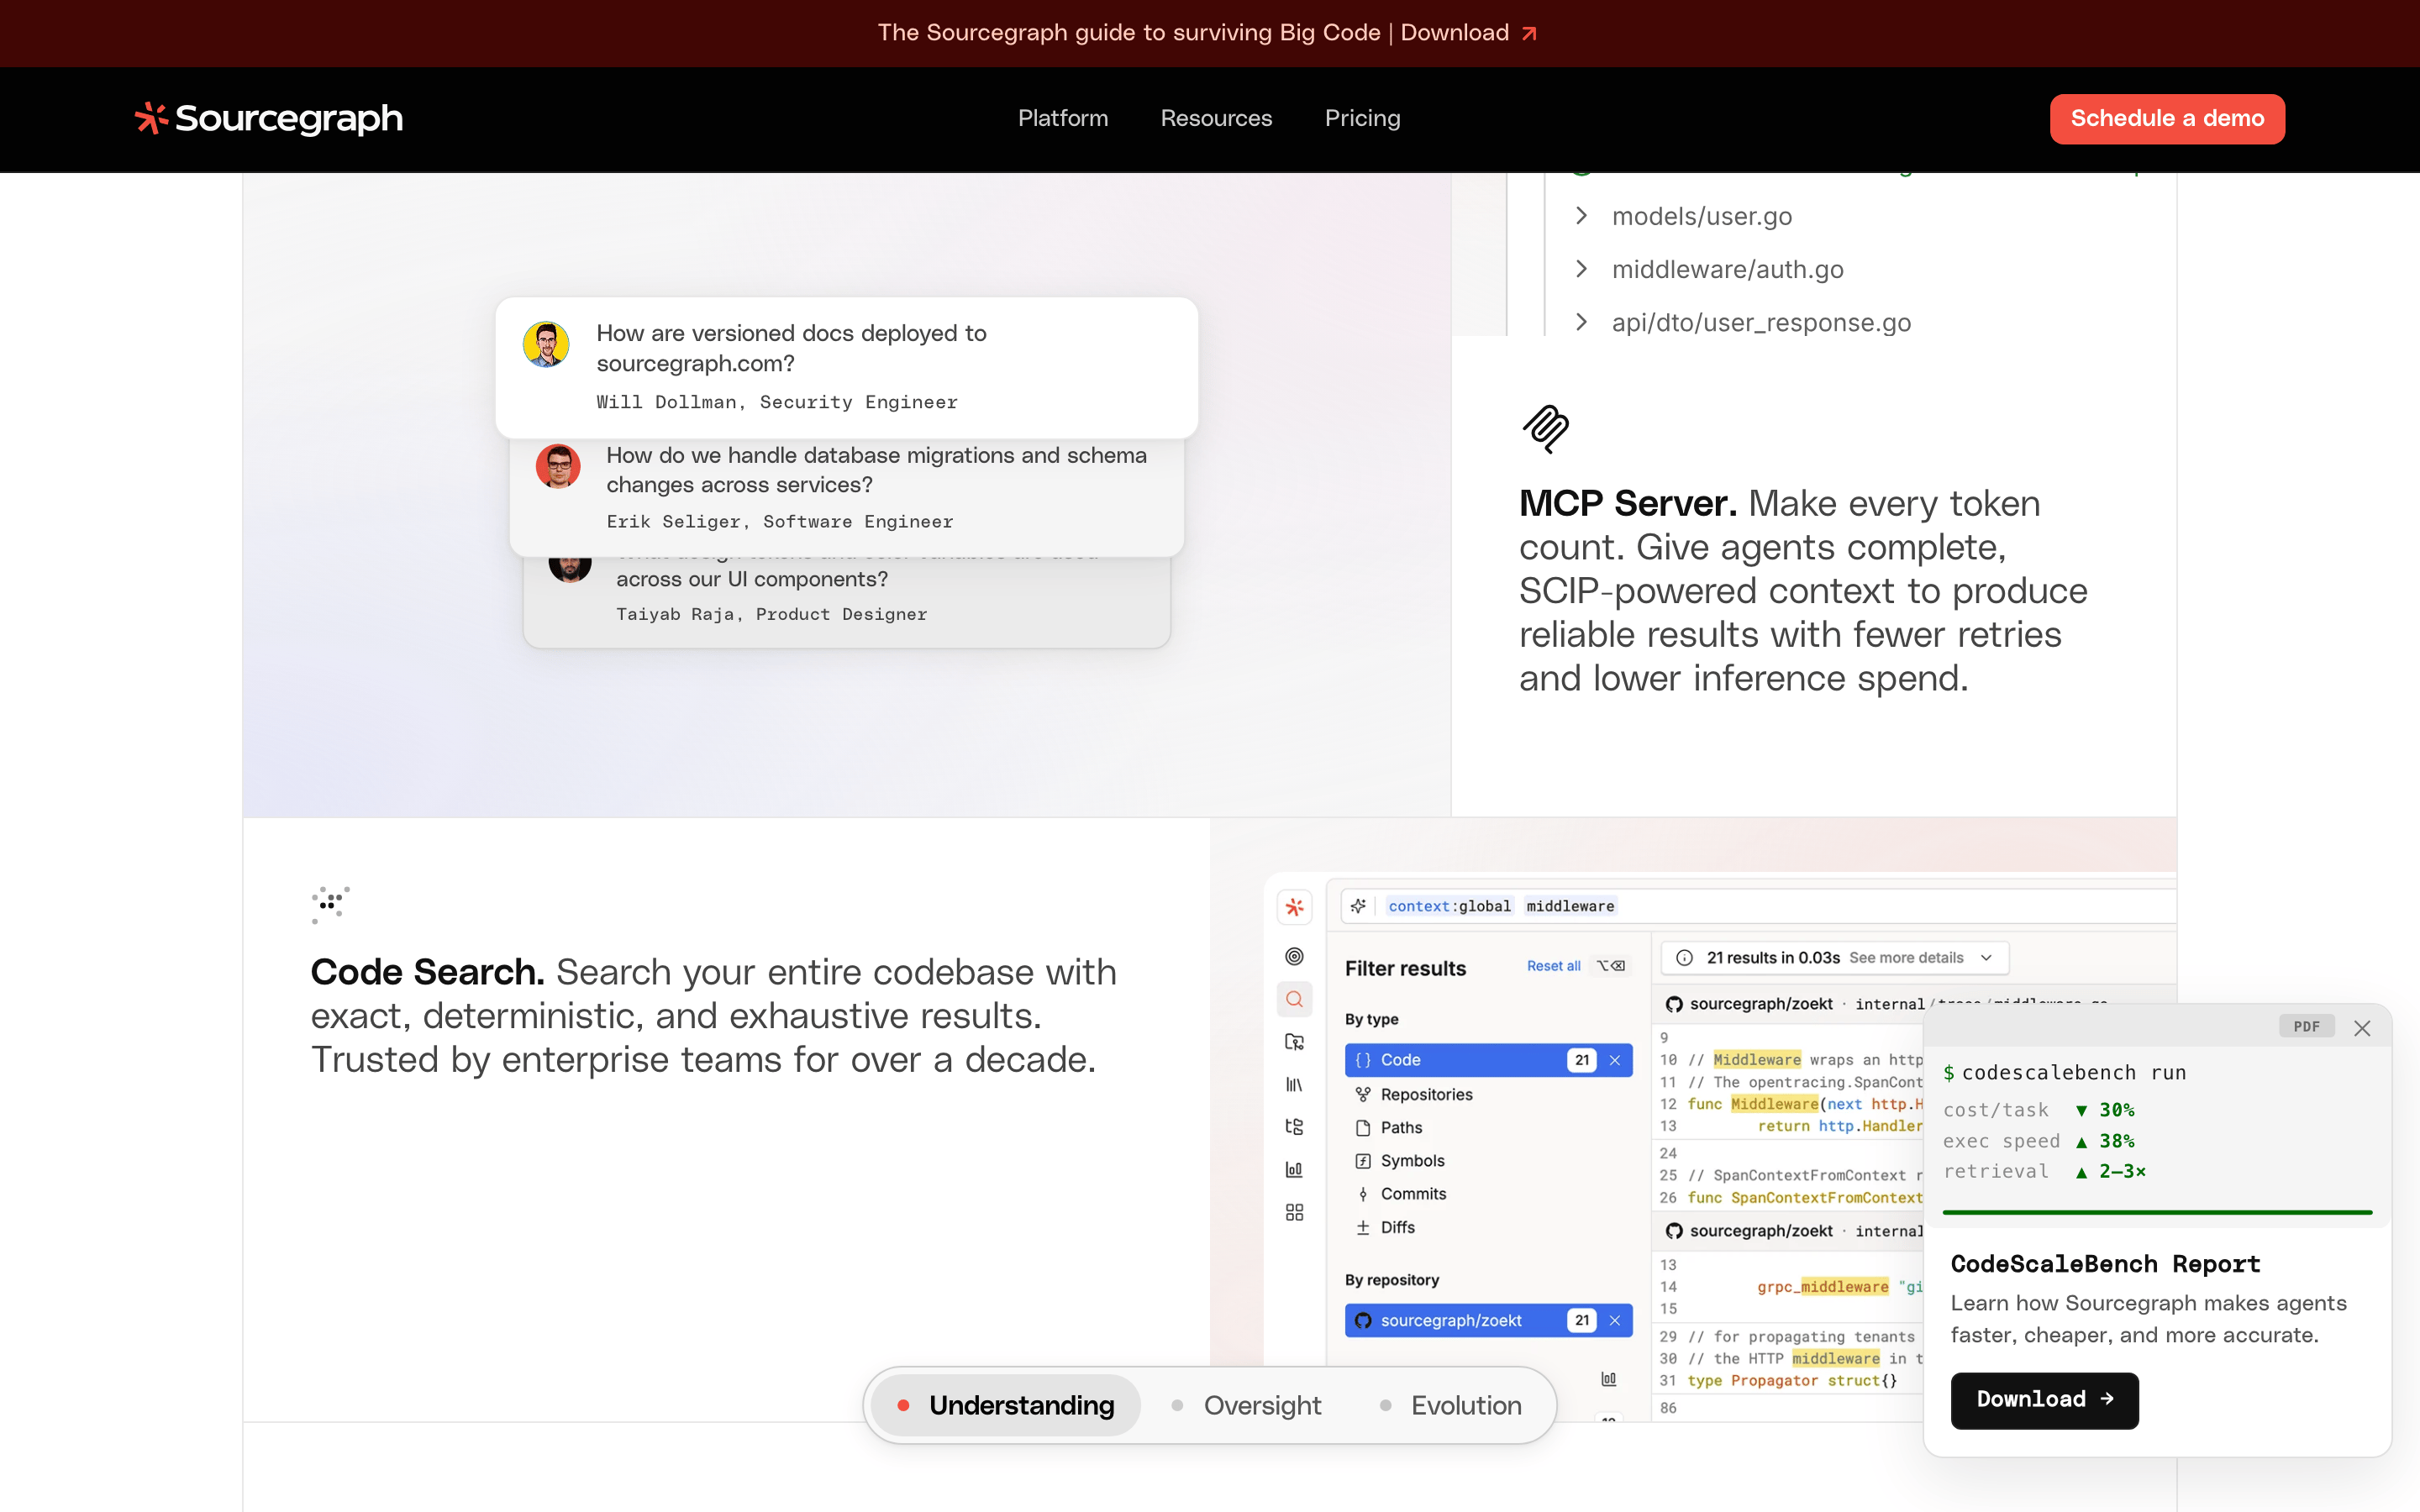The width and height of the screenshot is (2420, 1512).
Task: Switch to the Evolution tab
Action: pos(1450,1405)
